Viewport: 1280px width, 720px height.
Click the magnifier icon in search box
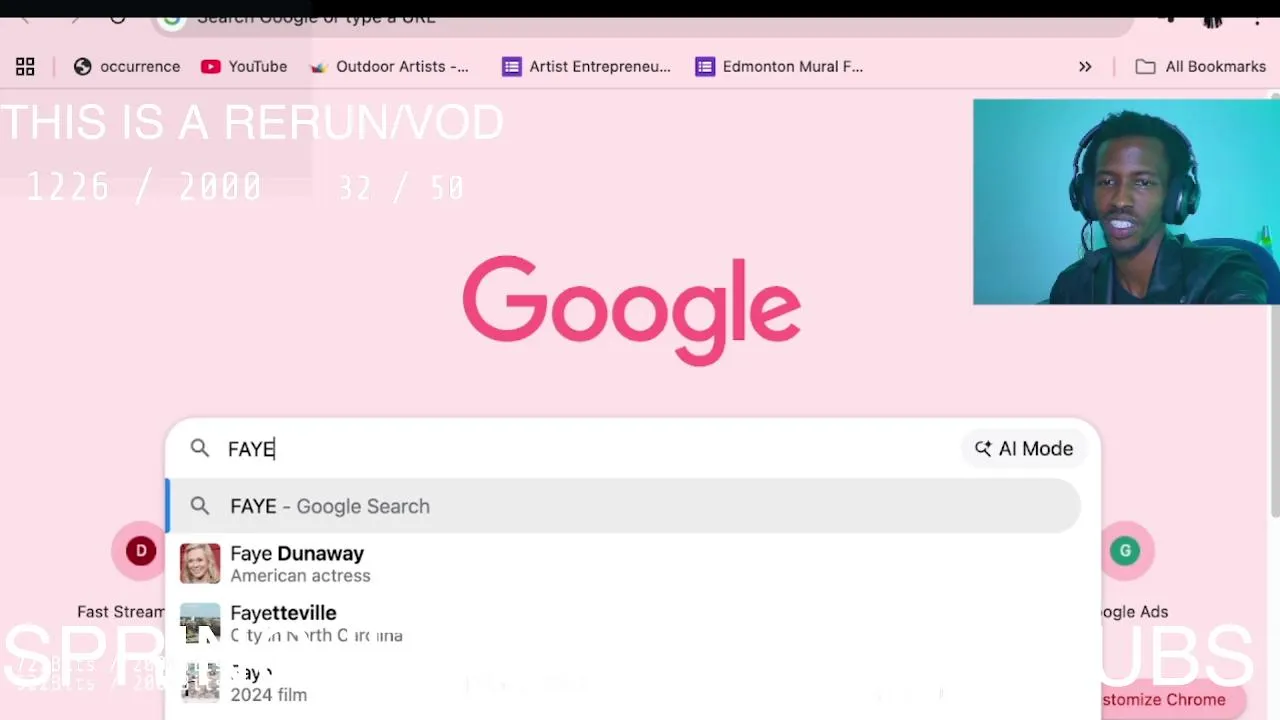[x=200, y=448]
